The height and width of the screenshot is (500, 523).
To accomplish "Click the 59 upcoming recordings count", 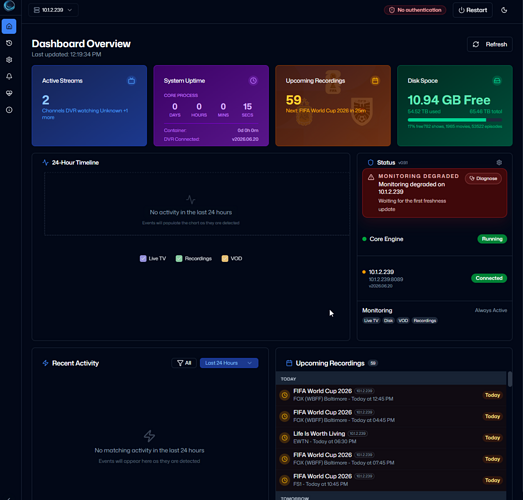I will [294, 100].
